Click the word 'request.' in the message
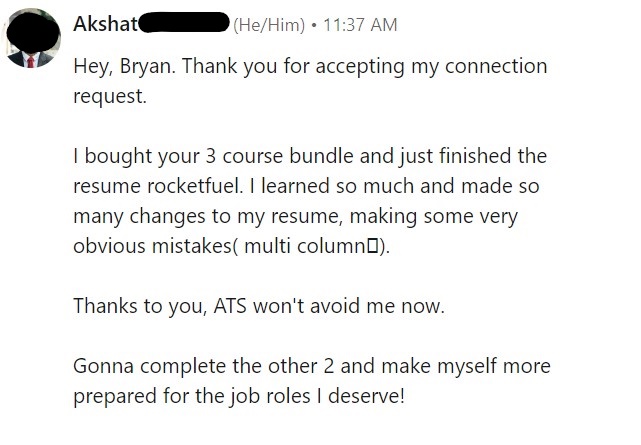 pyautogui.click(x=110, y=97)
